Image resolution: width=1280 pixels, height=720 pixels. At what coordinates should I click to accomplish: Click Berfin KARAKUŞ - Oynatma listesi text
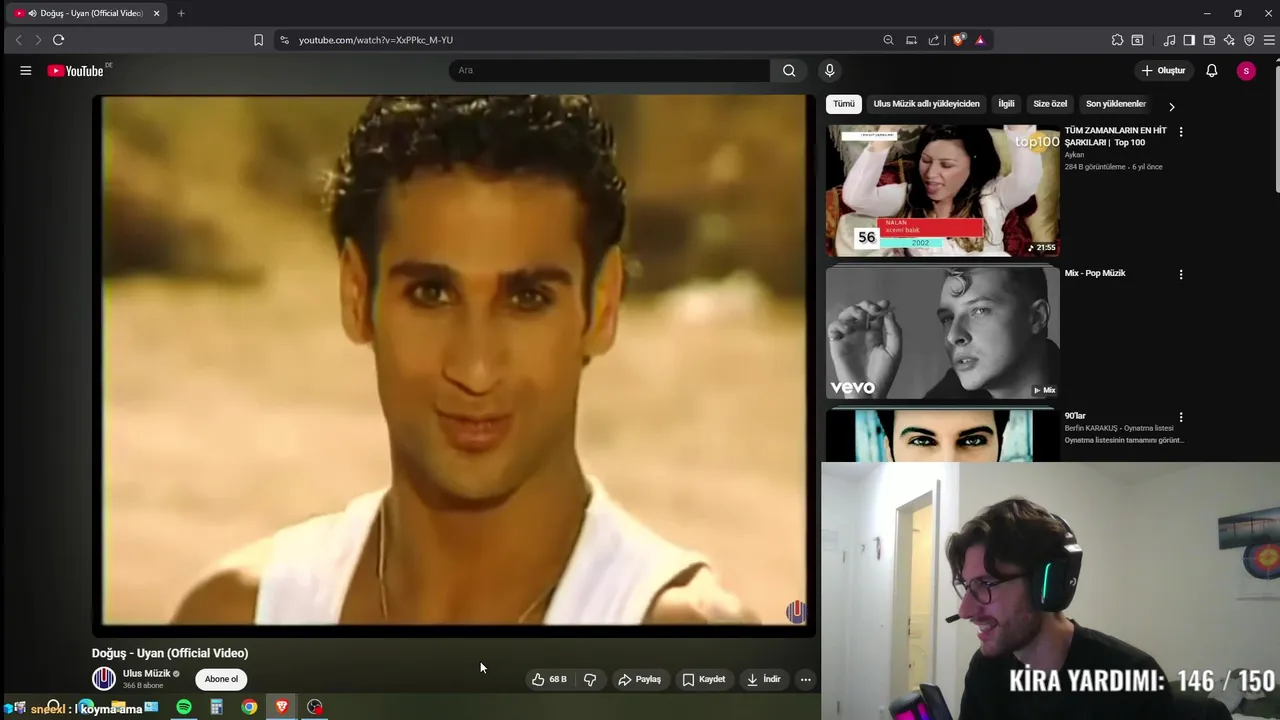[1119, 429]
